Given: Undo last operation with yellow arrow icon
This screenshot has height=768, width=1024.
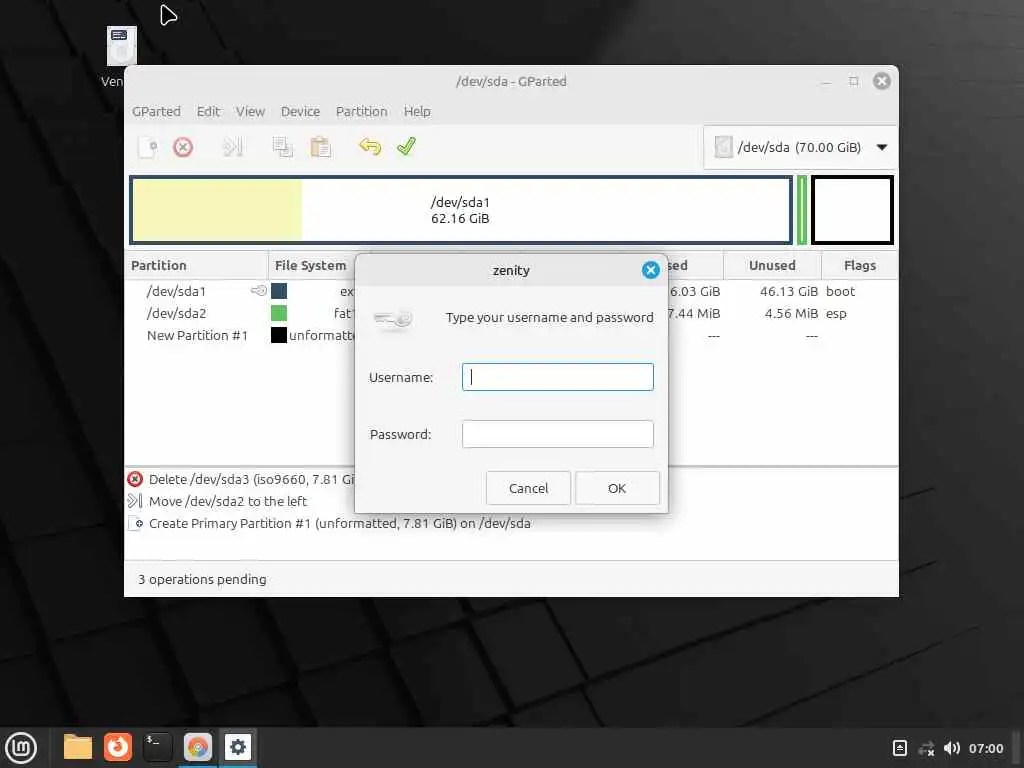Looking at the screenshot, I should pos(370,146).
